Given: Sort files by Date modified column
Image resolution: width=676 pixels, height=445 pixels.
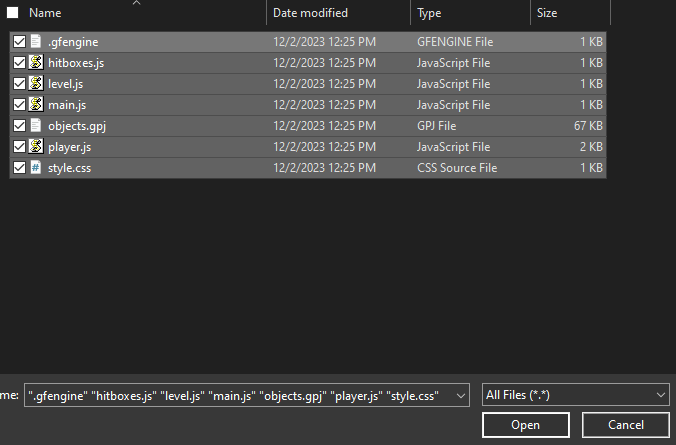Looking at the screenshot, I should 336,13.
